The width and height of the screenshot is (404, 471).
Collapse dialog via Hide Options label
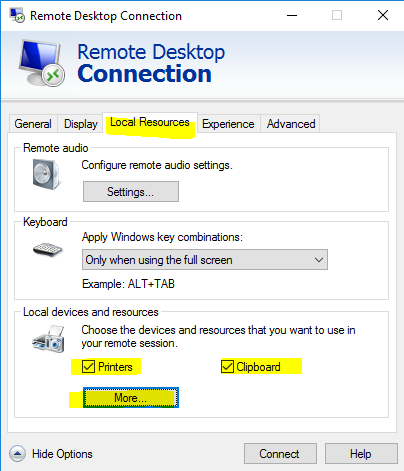click(62, 454)
